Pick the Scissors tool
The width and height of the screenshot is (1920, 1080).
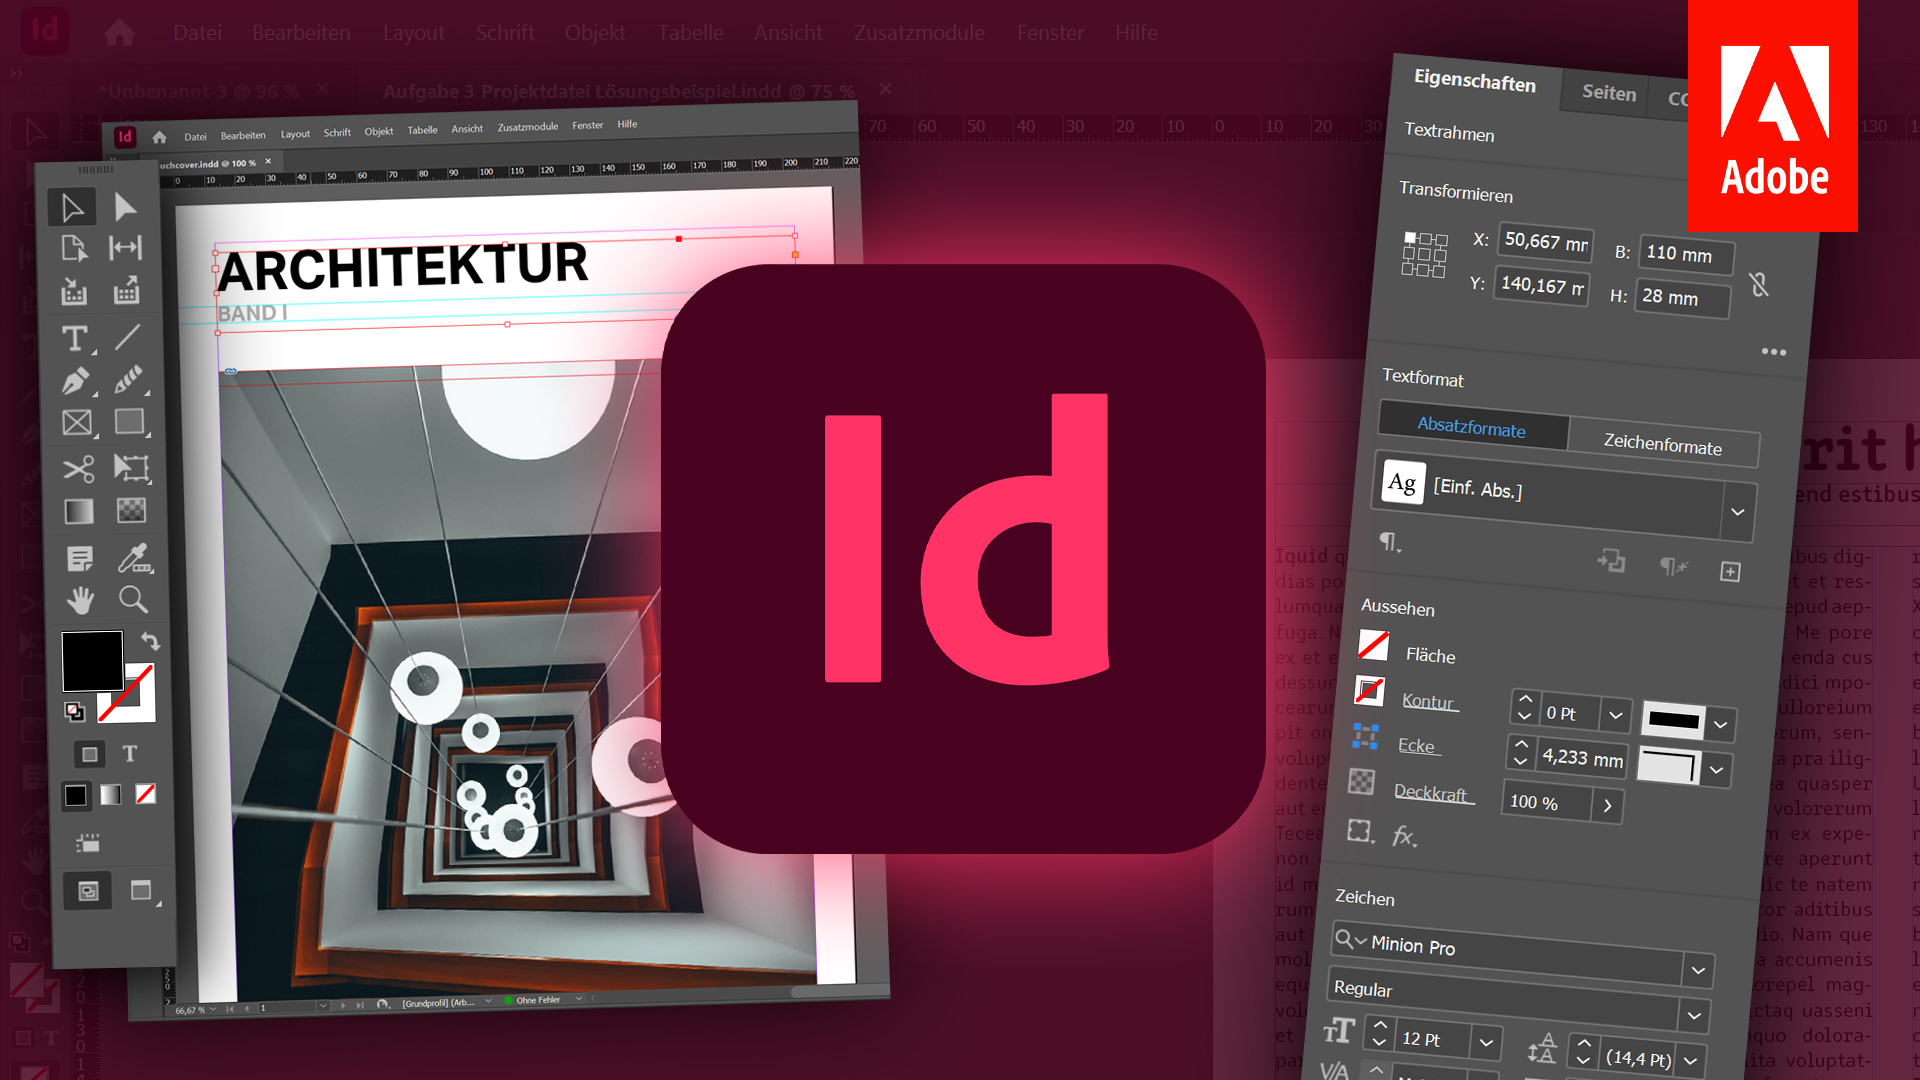coord(78,468)
